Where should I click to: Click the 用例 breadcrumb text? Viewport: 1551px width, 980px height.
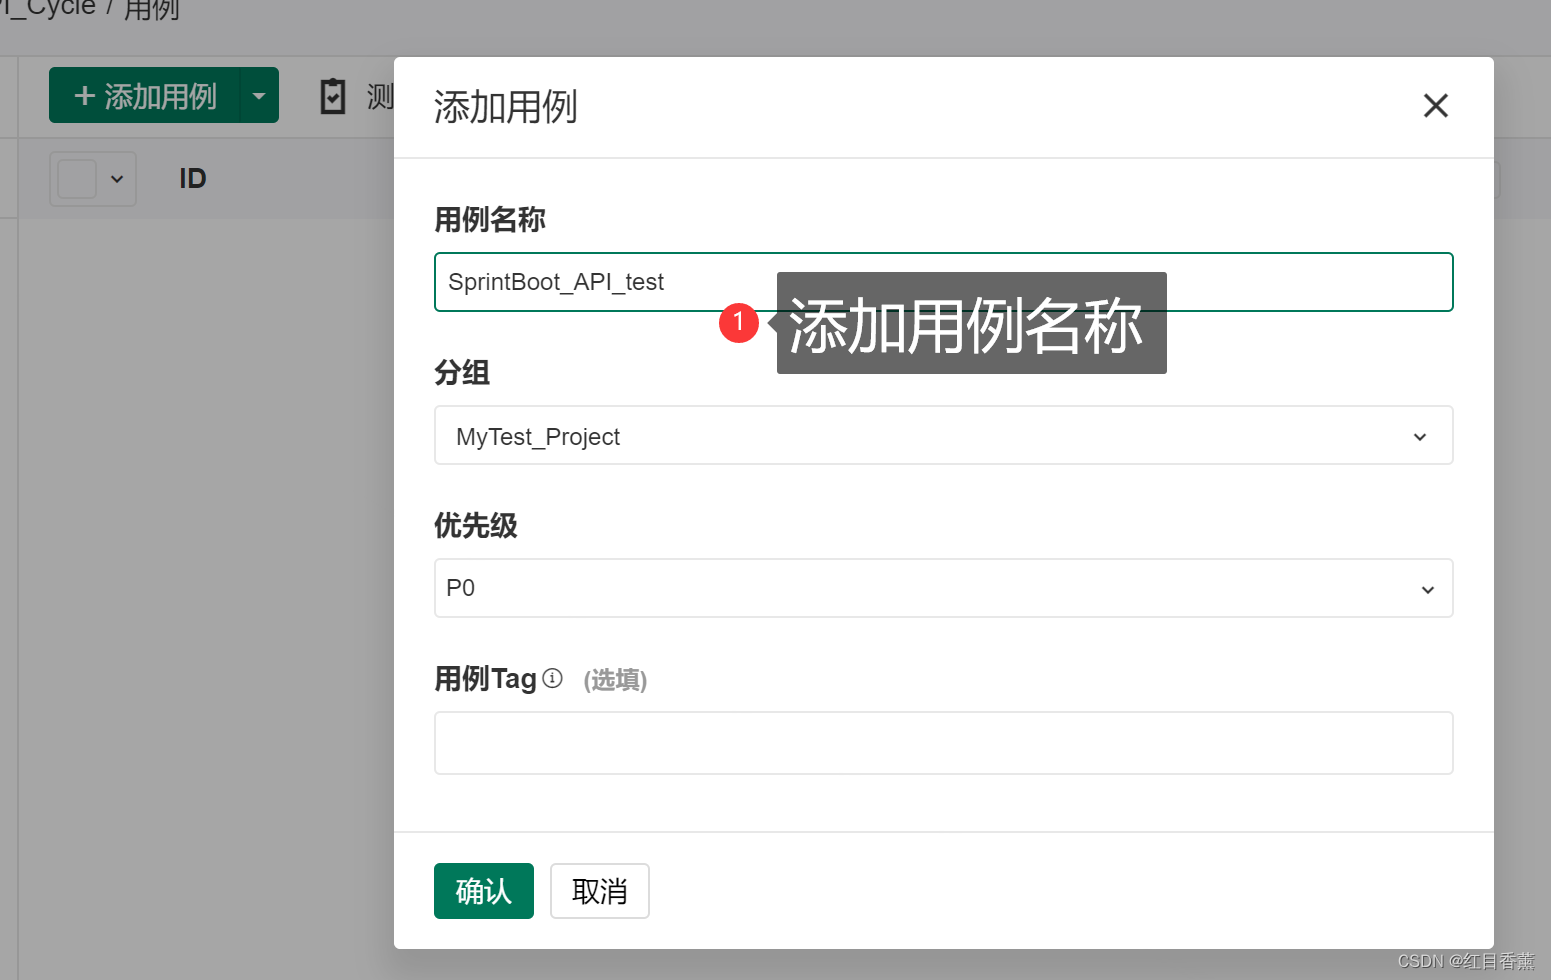click(x=152, y=9)
